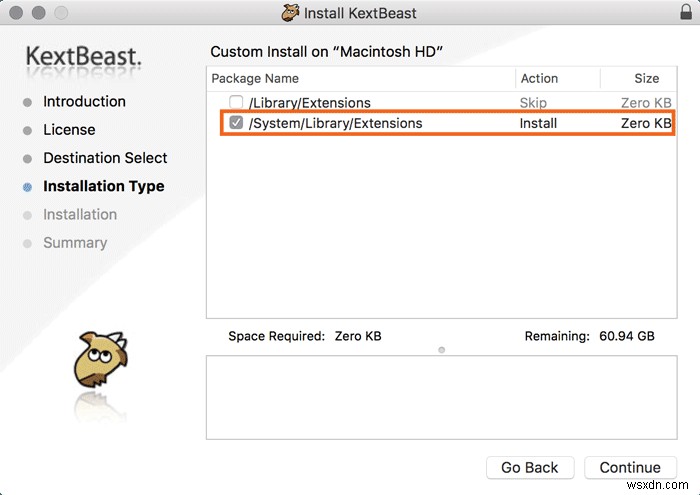Enable the /Library/Extensions checkbox
This screenshot has width=700, height=495.
click(x=236, y=102)
